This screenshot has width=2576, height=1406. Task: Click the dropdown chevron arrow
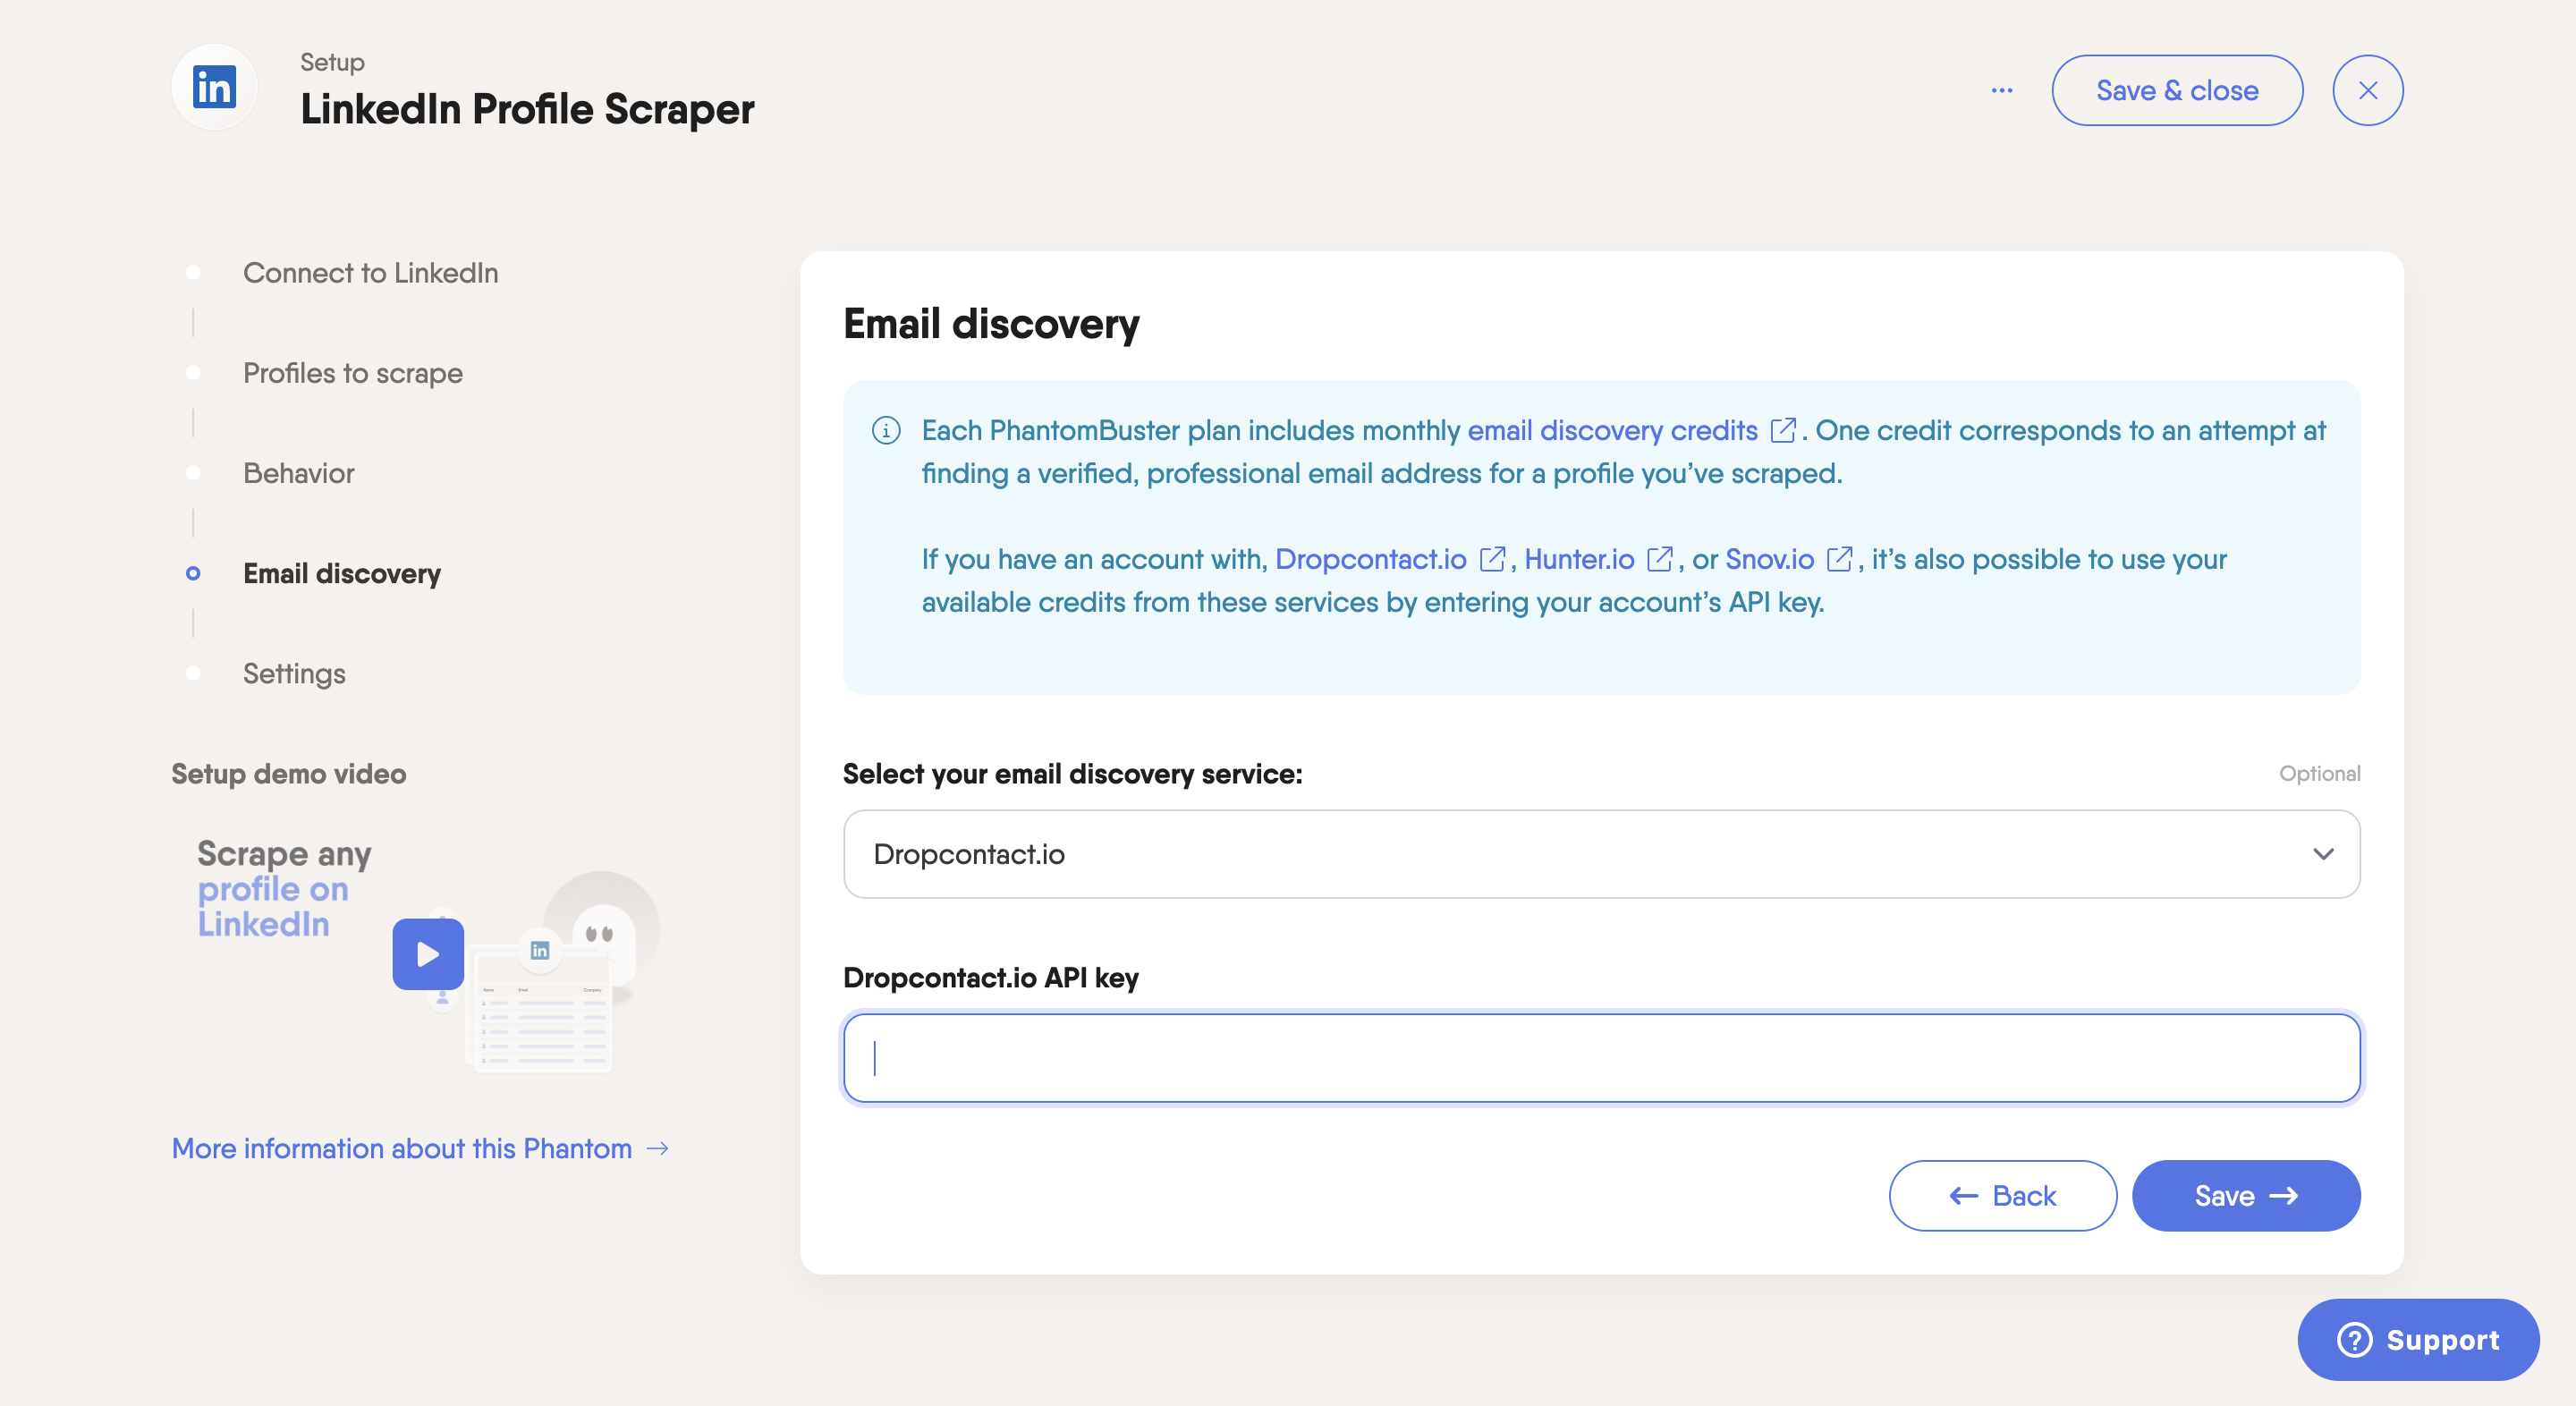(2323, 854)
